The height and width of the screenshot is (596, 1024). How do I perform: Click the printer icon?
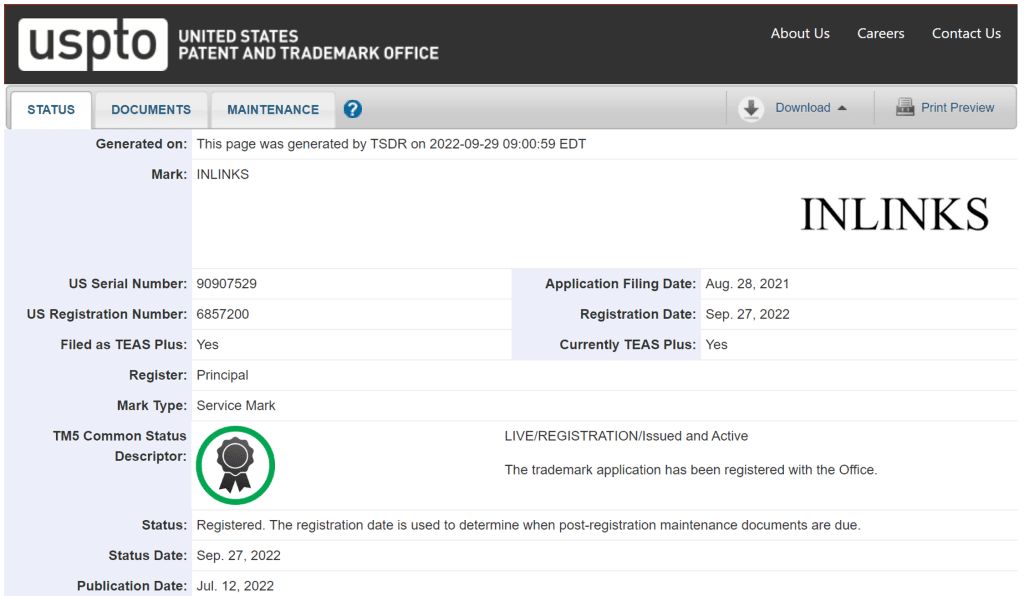pyautogui.click(x=904, y=107)
